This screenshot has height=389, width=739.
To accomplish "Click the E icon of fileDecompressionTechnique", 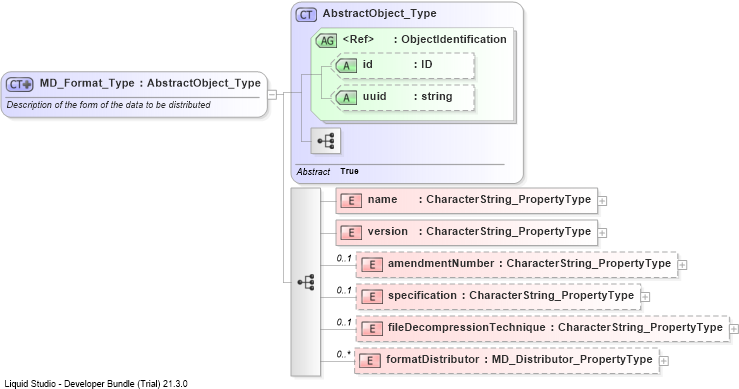I will click(372, 329).
